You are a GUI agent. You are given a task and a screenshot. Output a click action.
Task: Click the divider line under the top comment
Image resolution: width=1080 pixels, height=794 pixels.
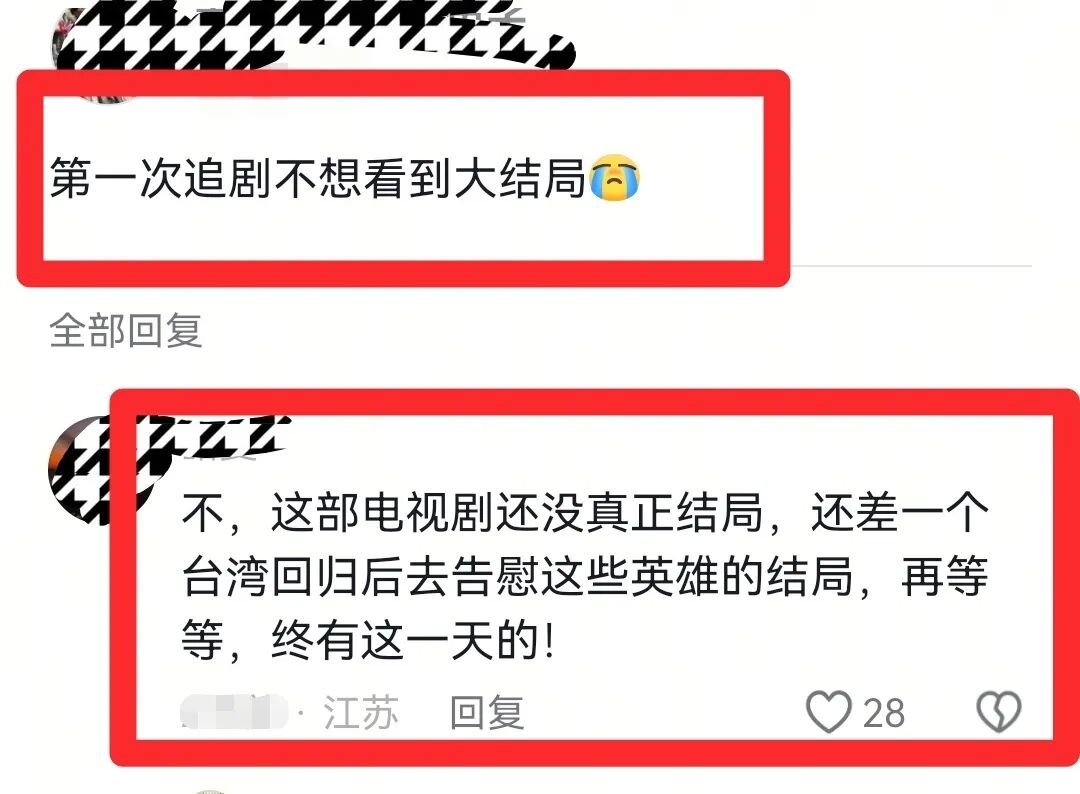click(x=911, y=266)
